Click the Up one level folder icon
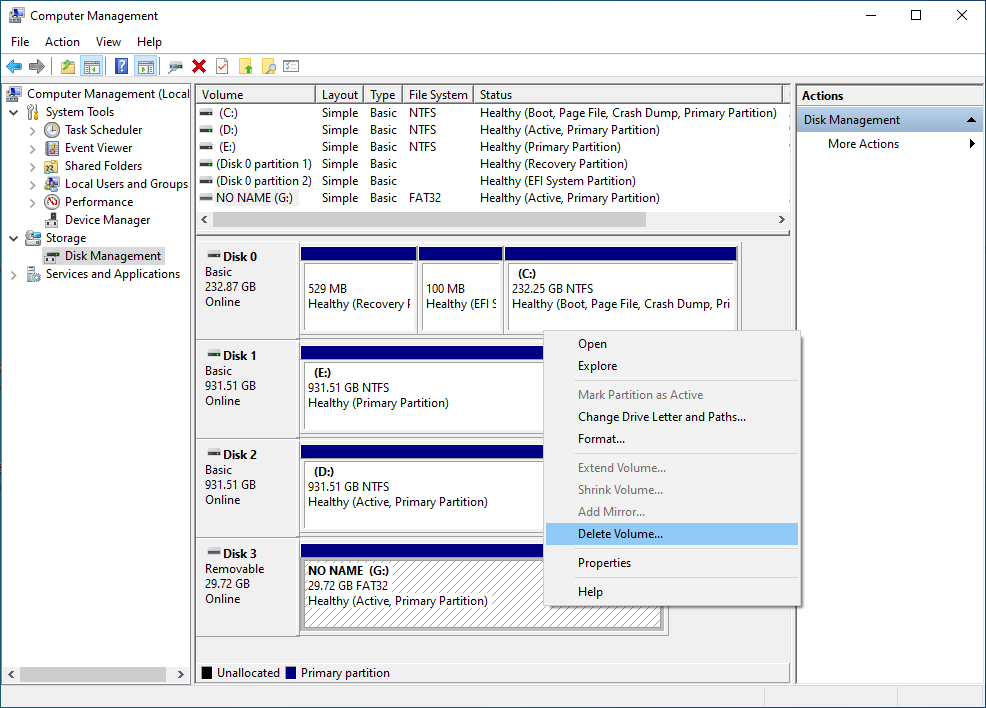This screenshot has height=708, width=986. click(68, 66)
